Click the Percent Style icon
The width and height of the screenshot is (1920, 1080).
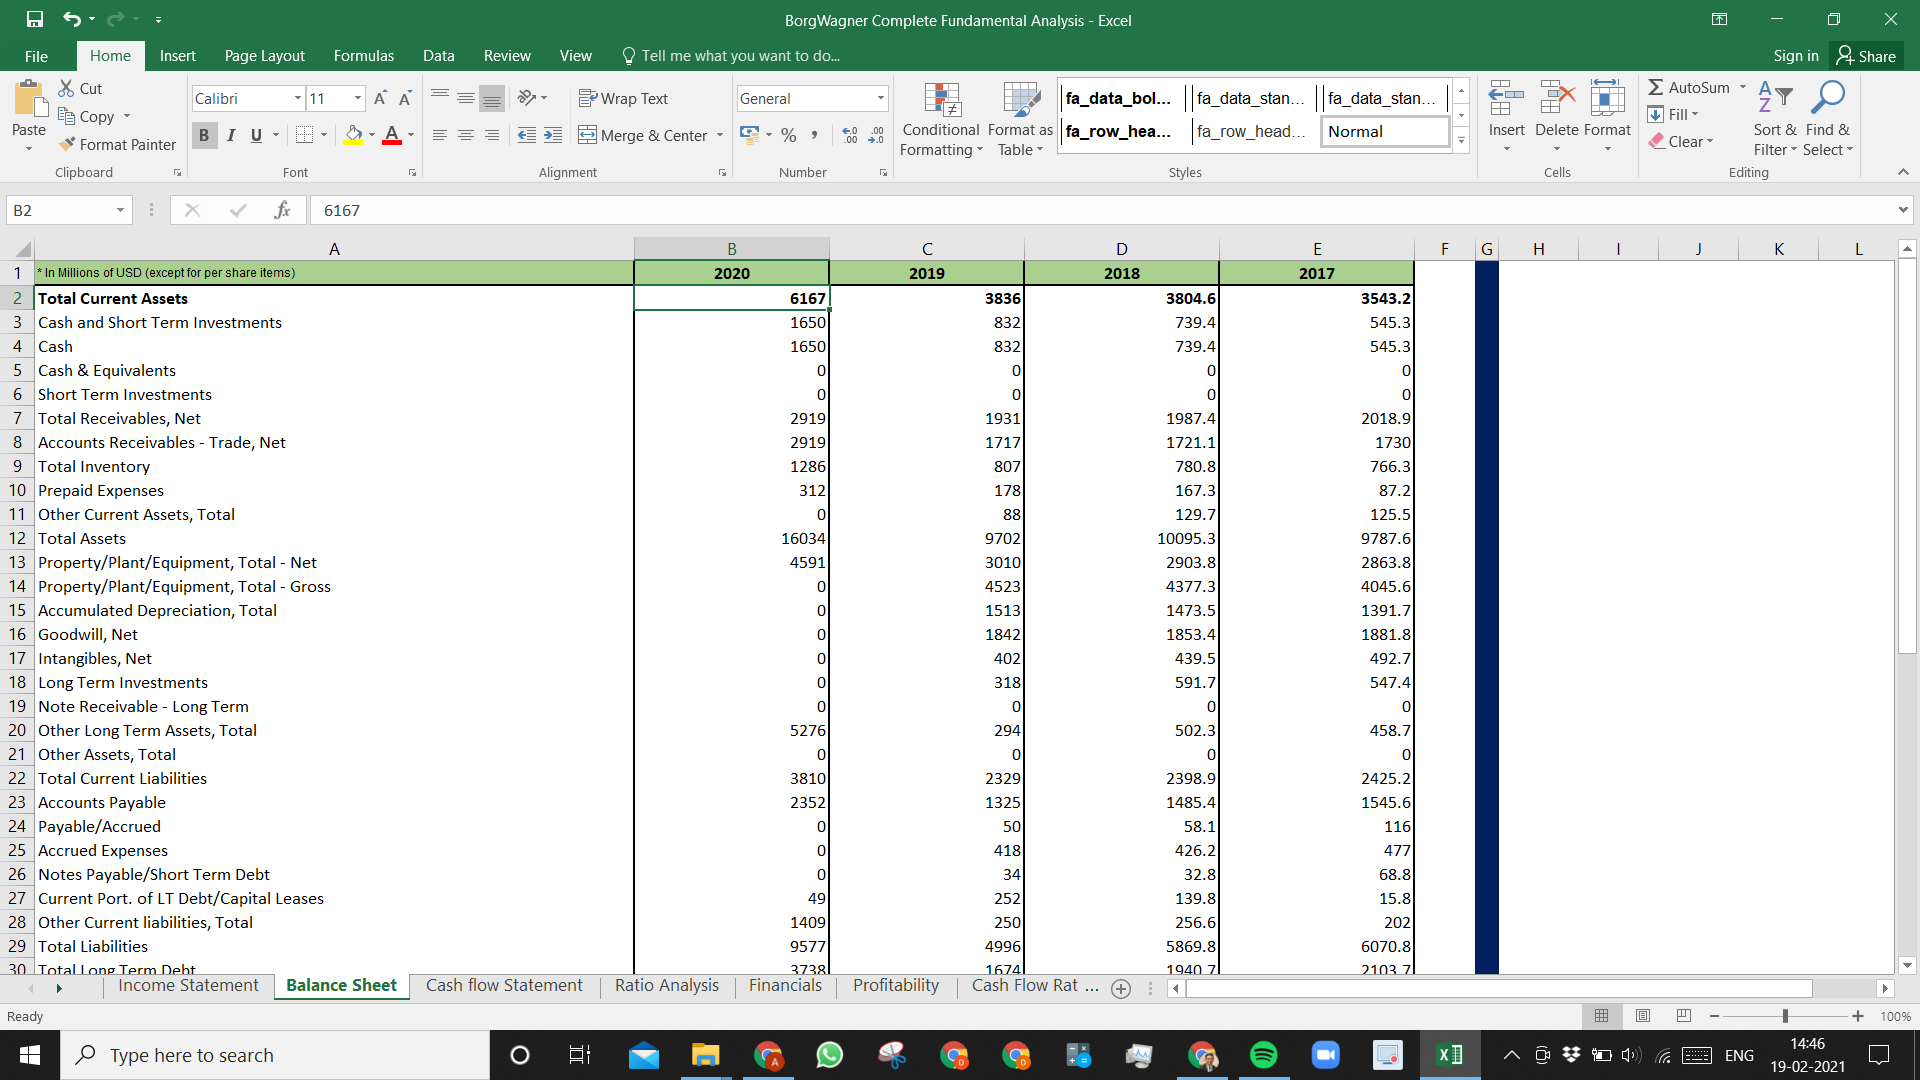click(789, 135)
